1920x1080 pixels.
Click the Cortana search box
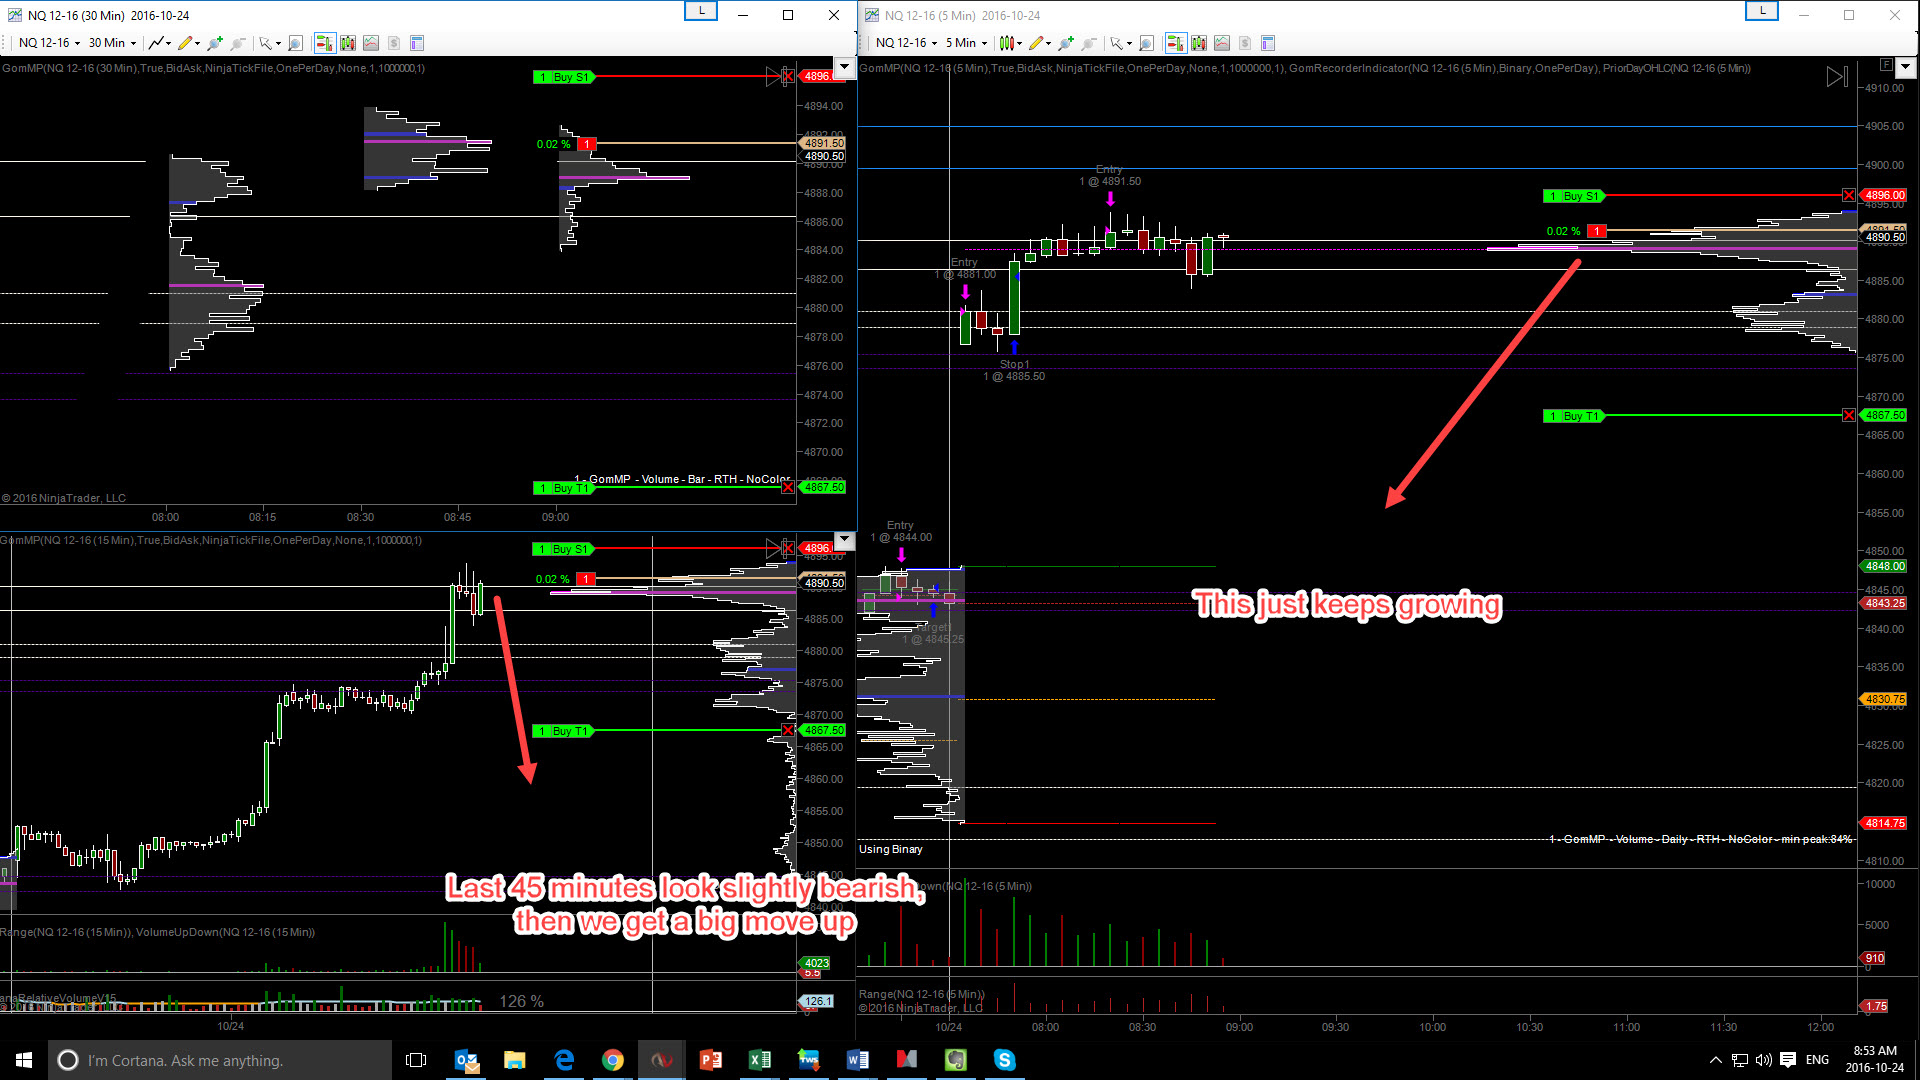(x=220, y=1060)
